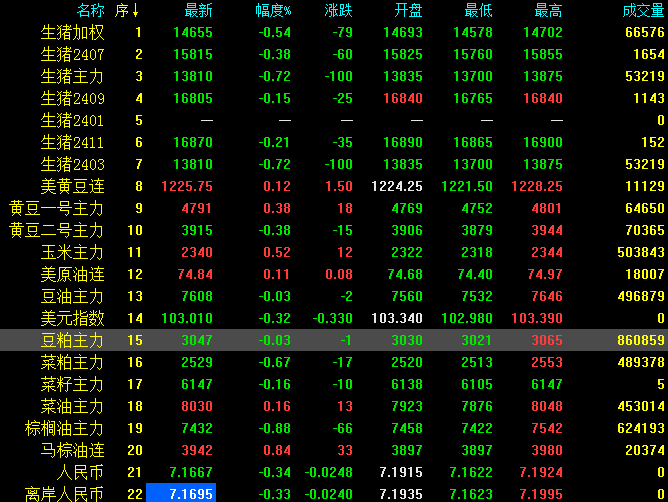Click latest price 2340 of 玉米主力

(x=197, y=252)
